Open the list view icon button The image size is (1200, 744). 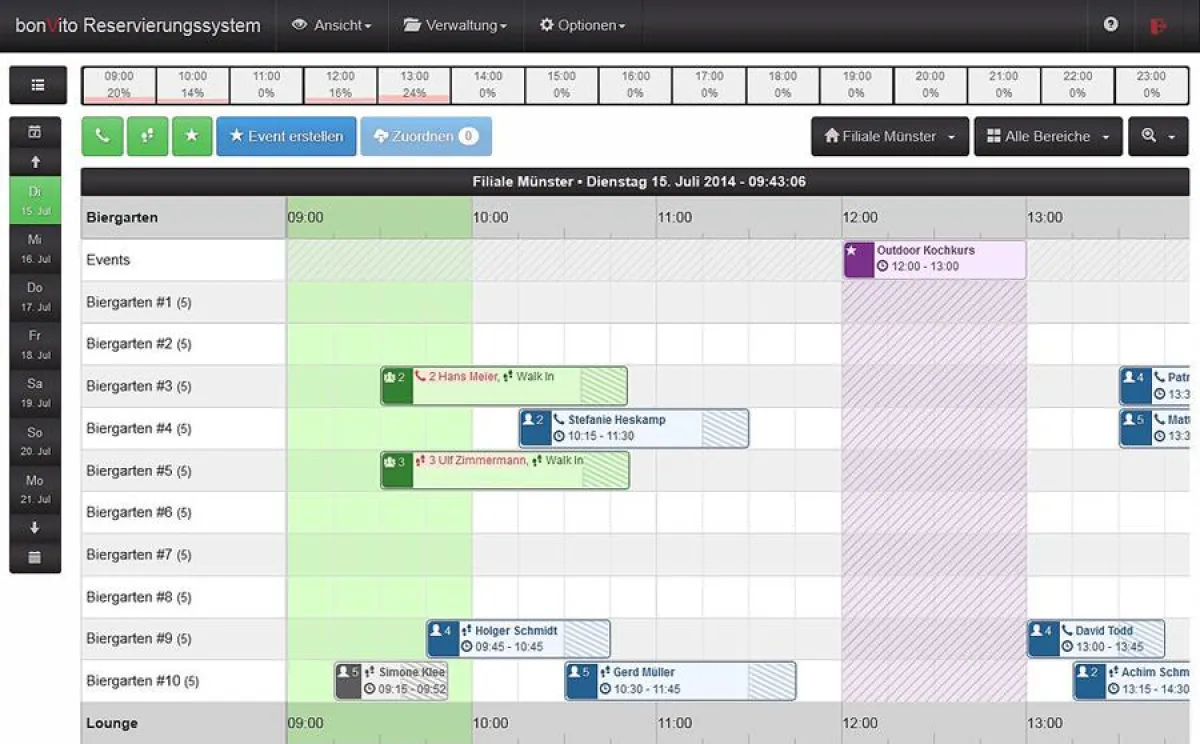37,85
